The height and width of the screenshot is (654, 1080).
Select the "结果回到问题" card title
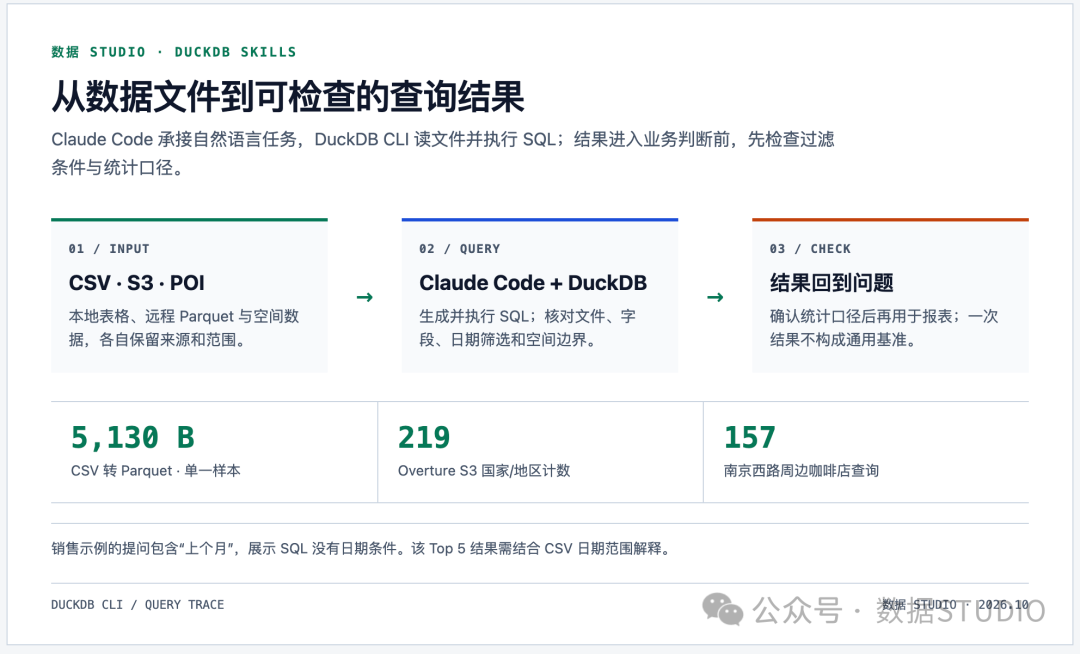coord(831,283)
